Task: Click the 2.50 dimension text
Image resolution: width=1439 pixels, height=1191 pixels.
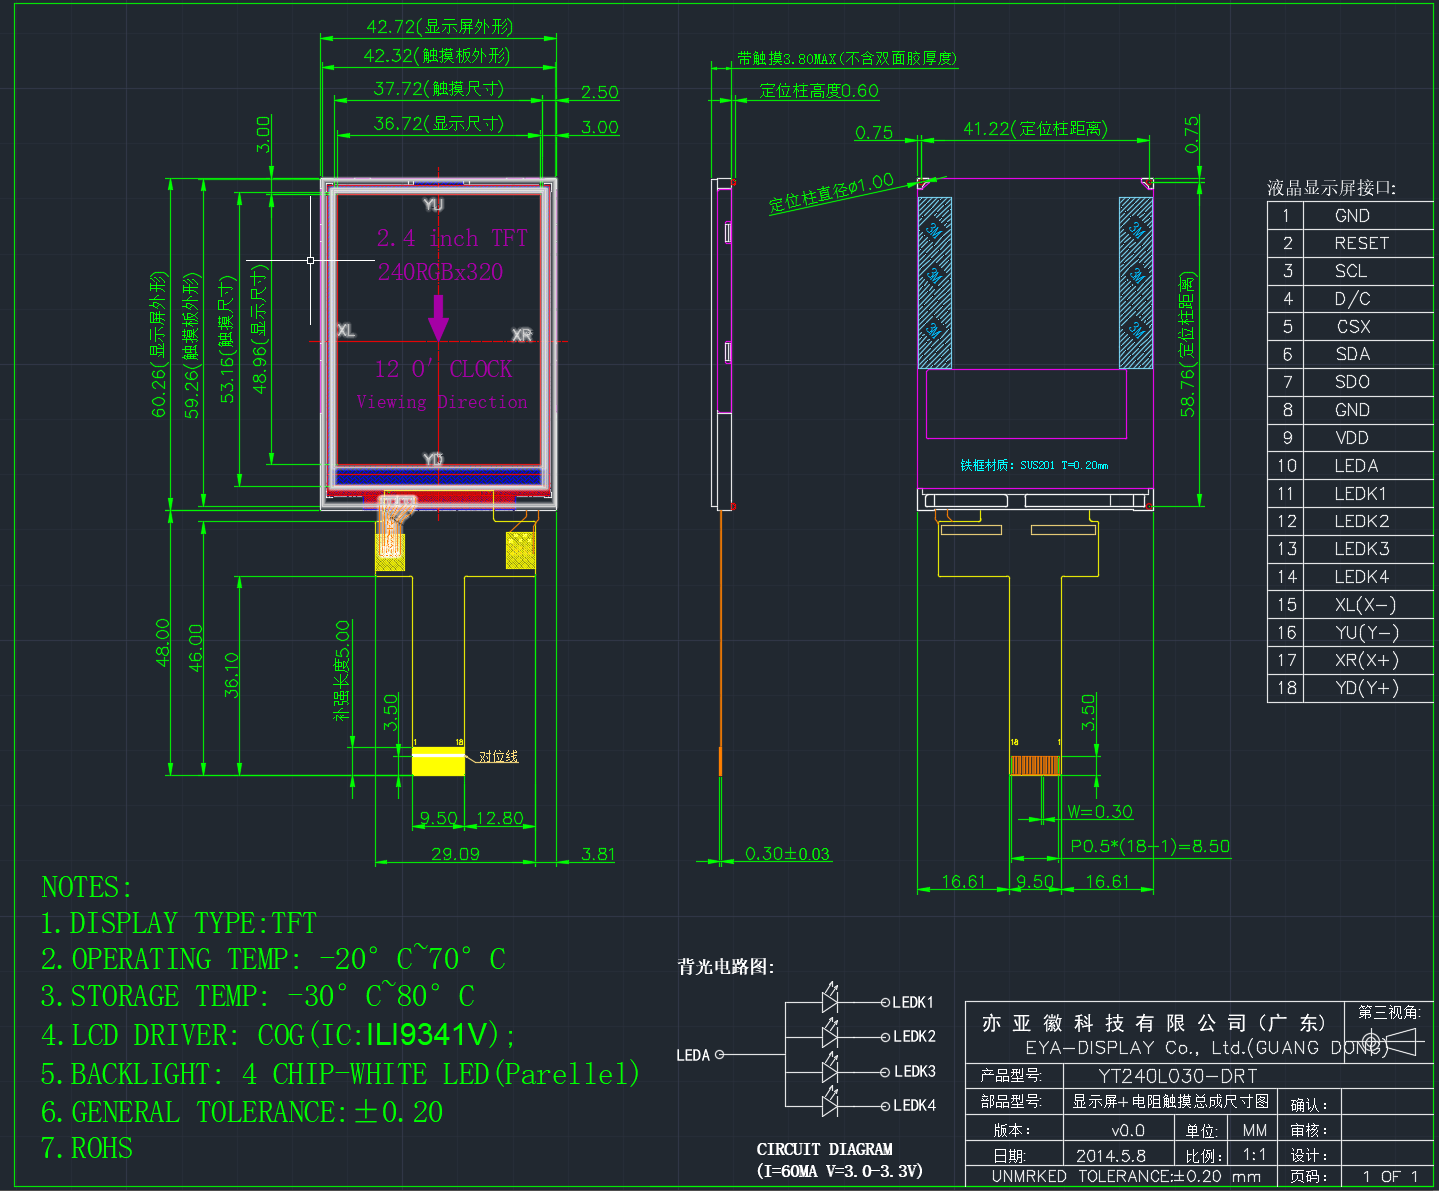Action: [x=600, y=93]
